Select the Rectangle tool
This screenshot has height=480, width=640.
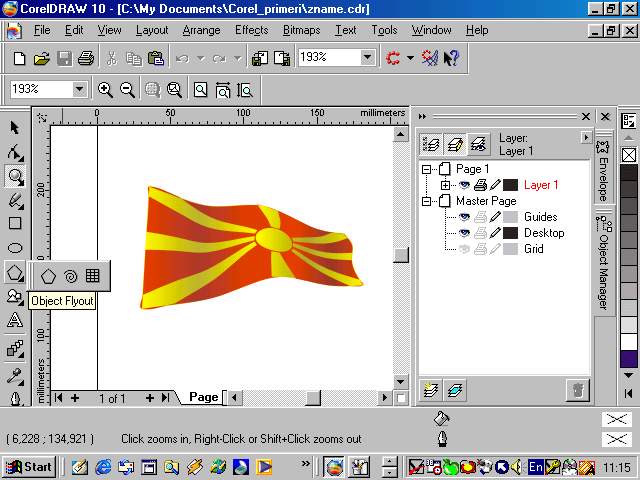click(15, 223)
